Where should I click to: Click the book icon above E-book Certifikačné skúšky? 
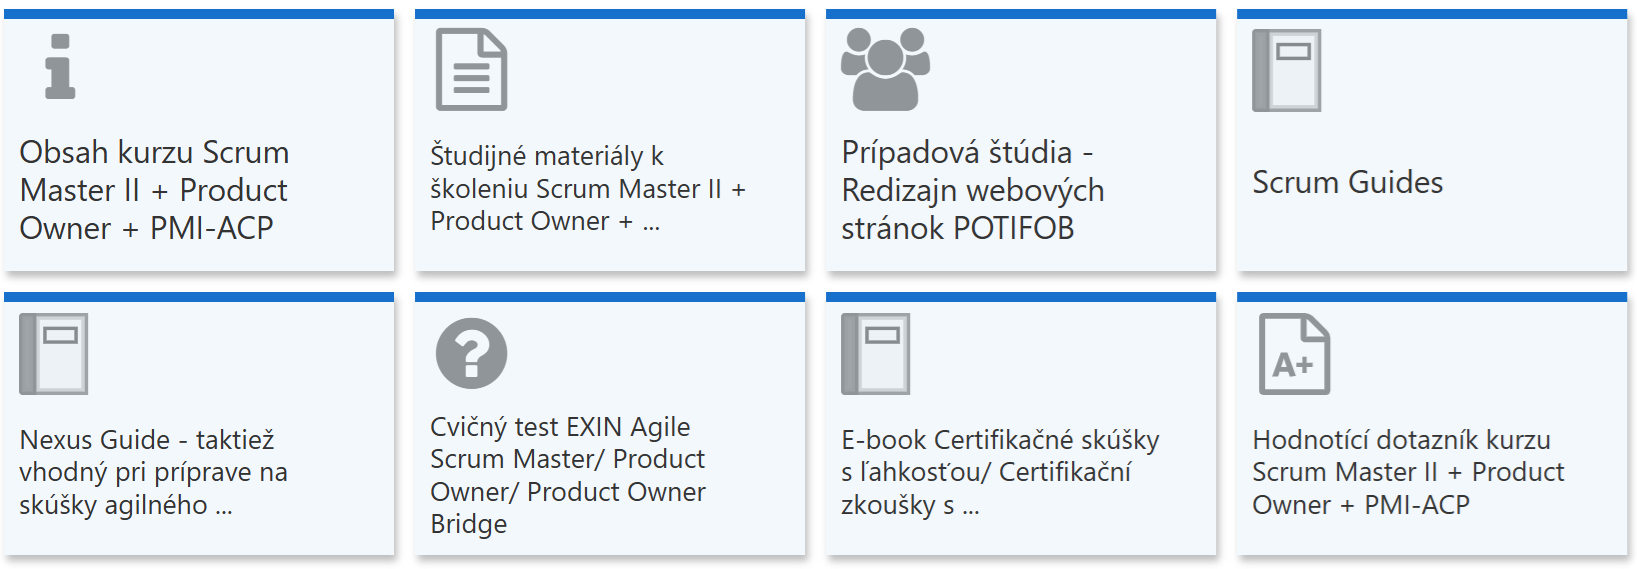coord(876,353)
